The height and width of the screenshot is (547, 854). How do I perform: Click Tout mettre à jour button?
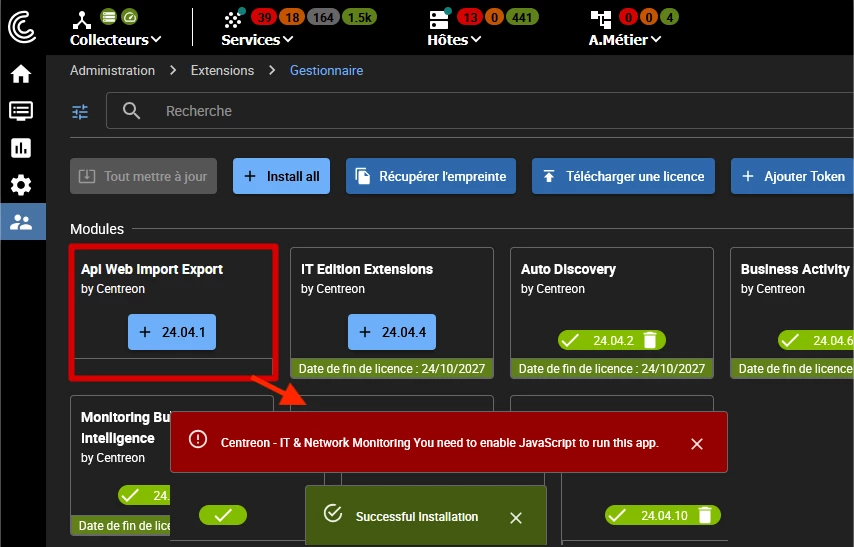coord(143,176)
